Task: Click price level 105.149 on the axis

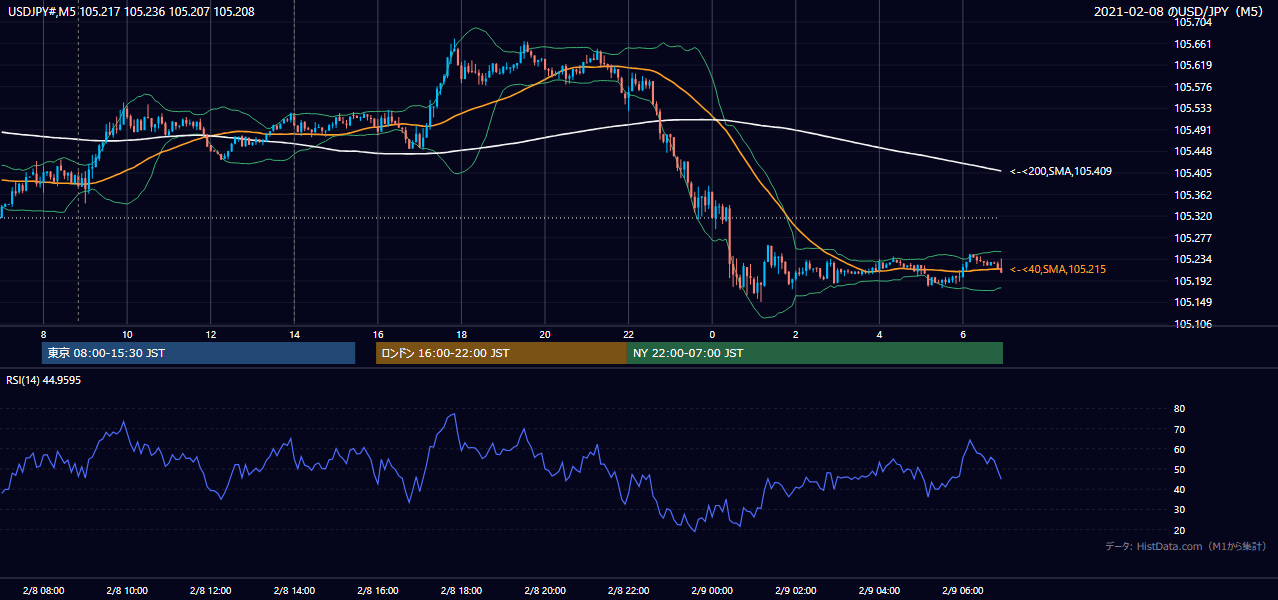Action: click(1193, 302)
